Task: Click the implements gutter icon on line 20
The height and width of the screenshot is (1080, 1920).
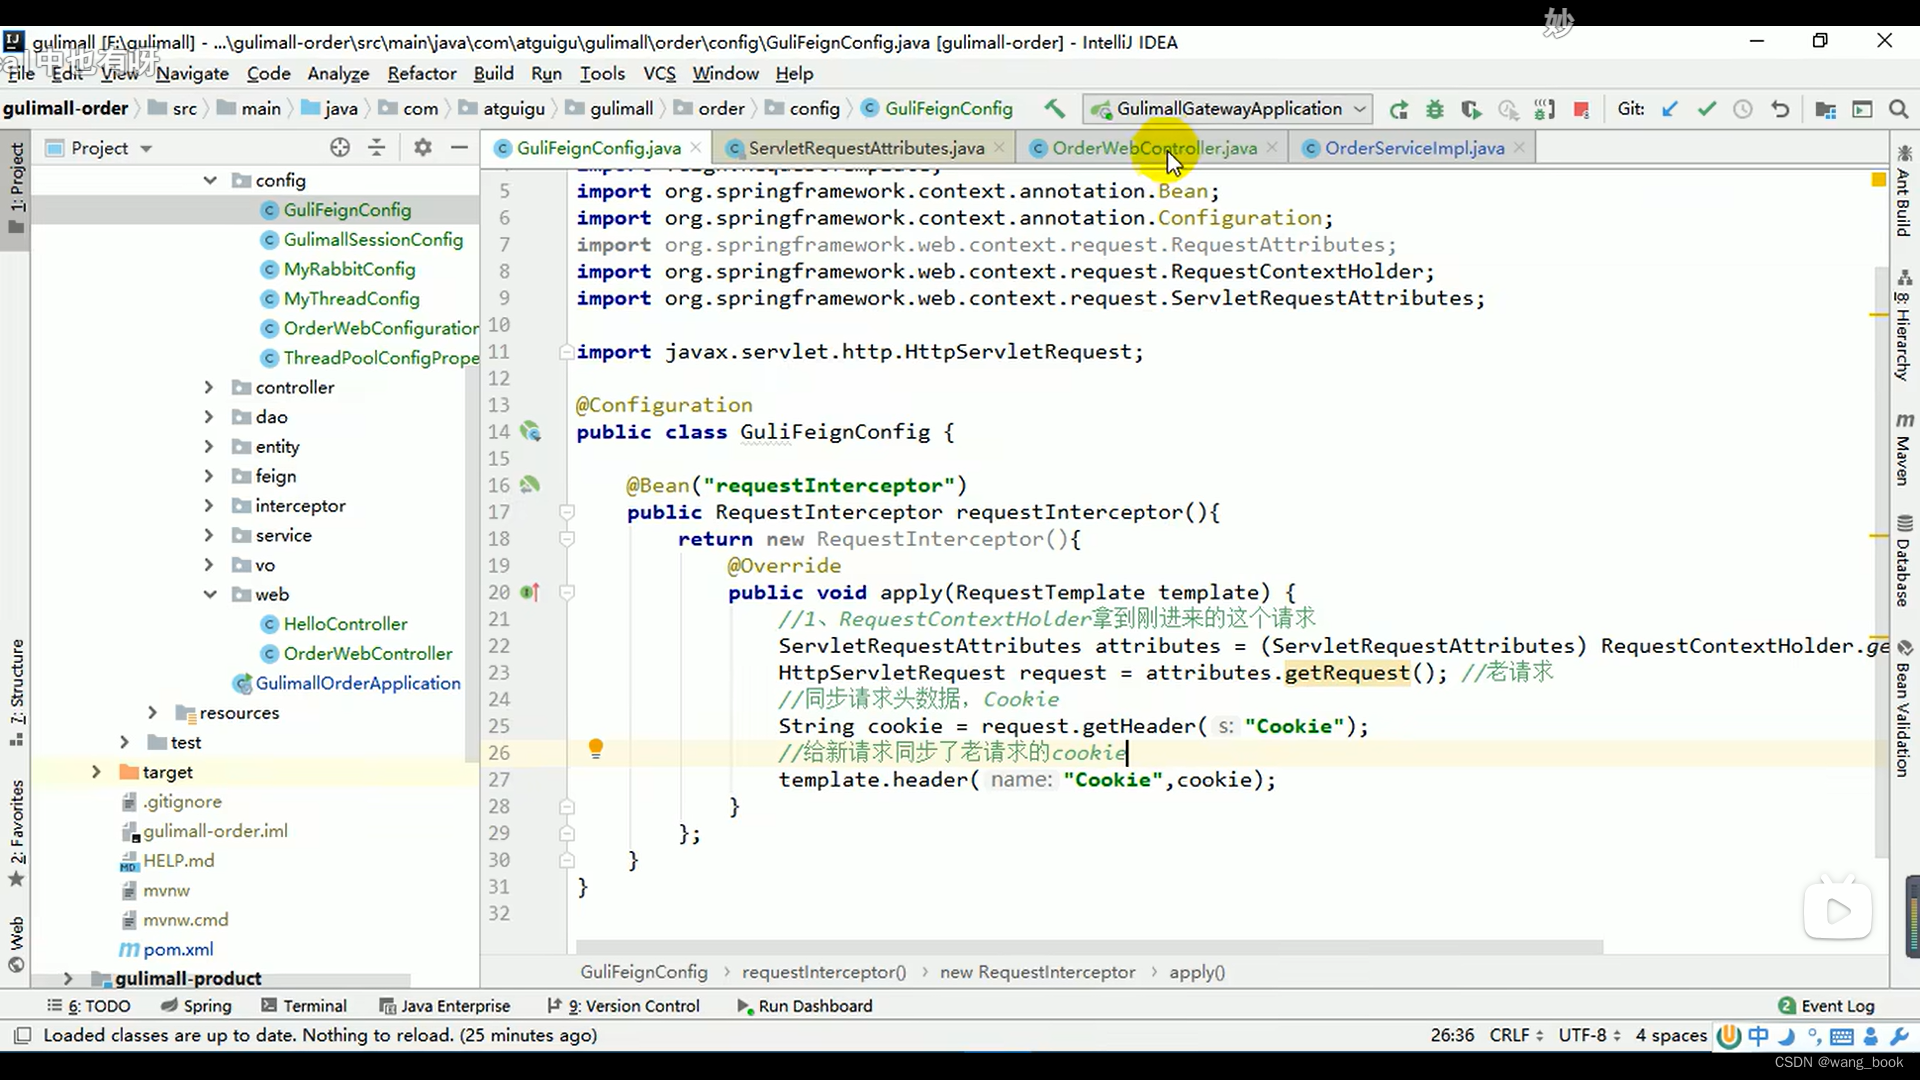Action: coord(530,592)
